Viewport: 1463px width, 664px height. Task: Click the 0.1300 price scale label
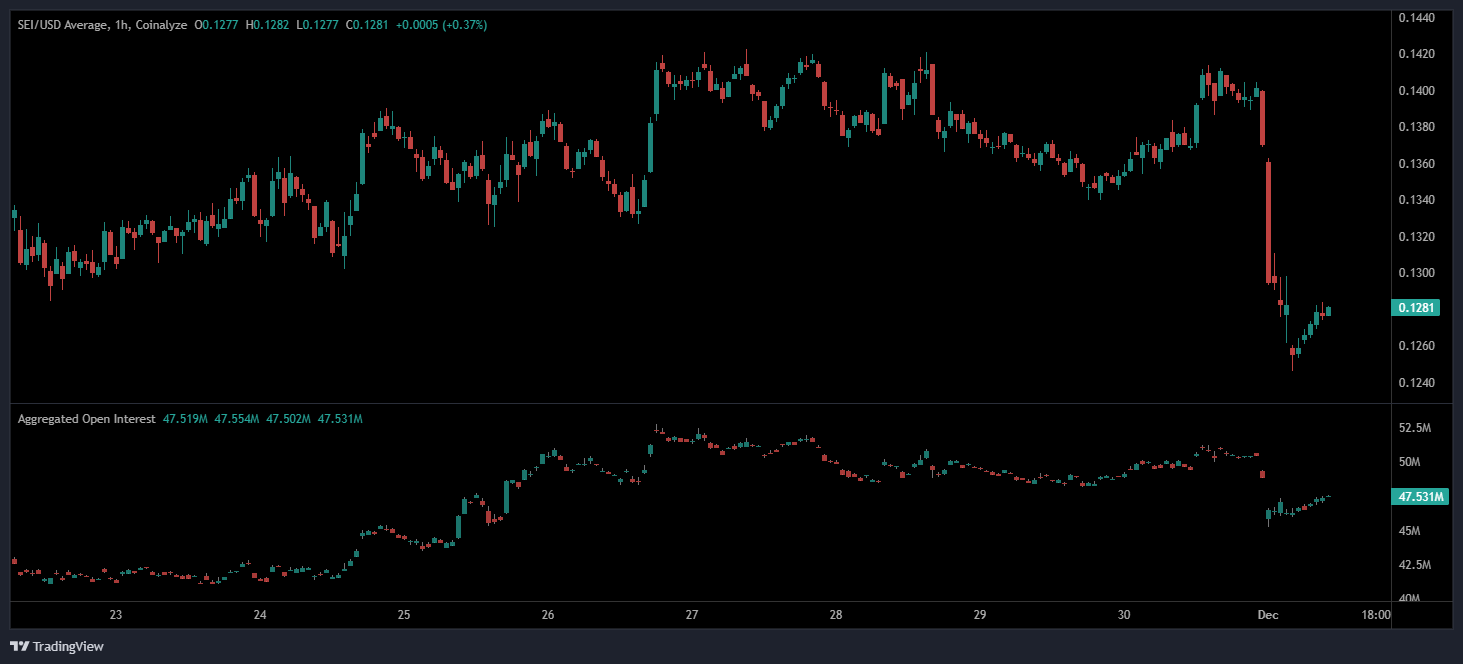click(1416, 273)
